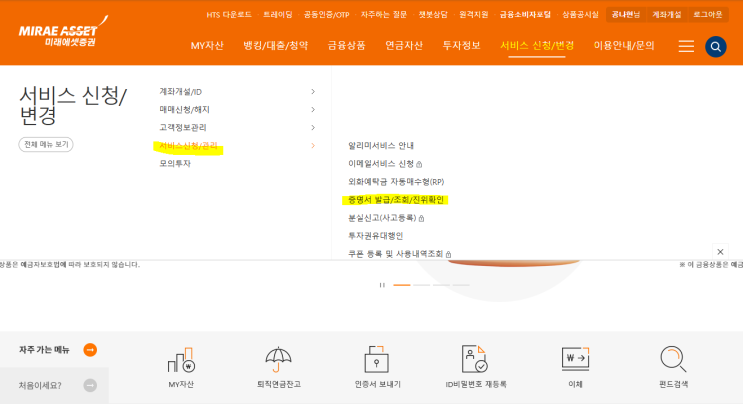Expand the 계좌개설/ID submenu chevron
Screen dimensions: 743x404
pos(313,91)
